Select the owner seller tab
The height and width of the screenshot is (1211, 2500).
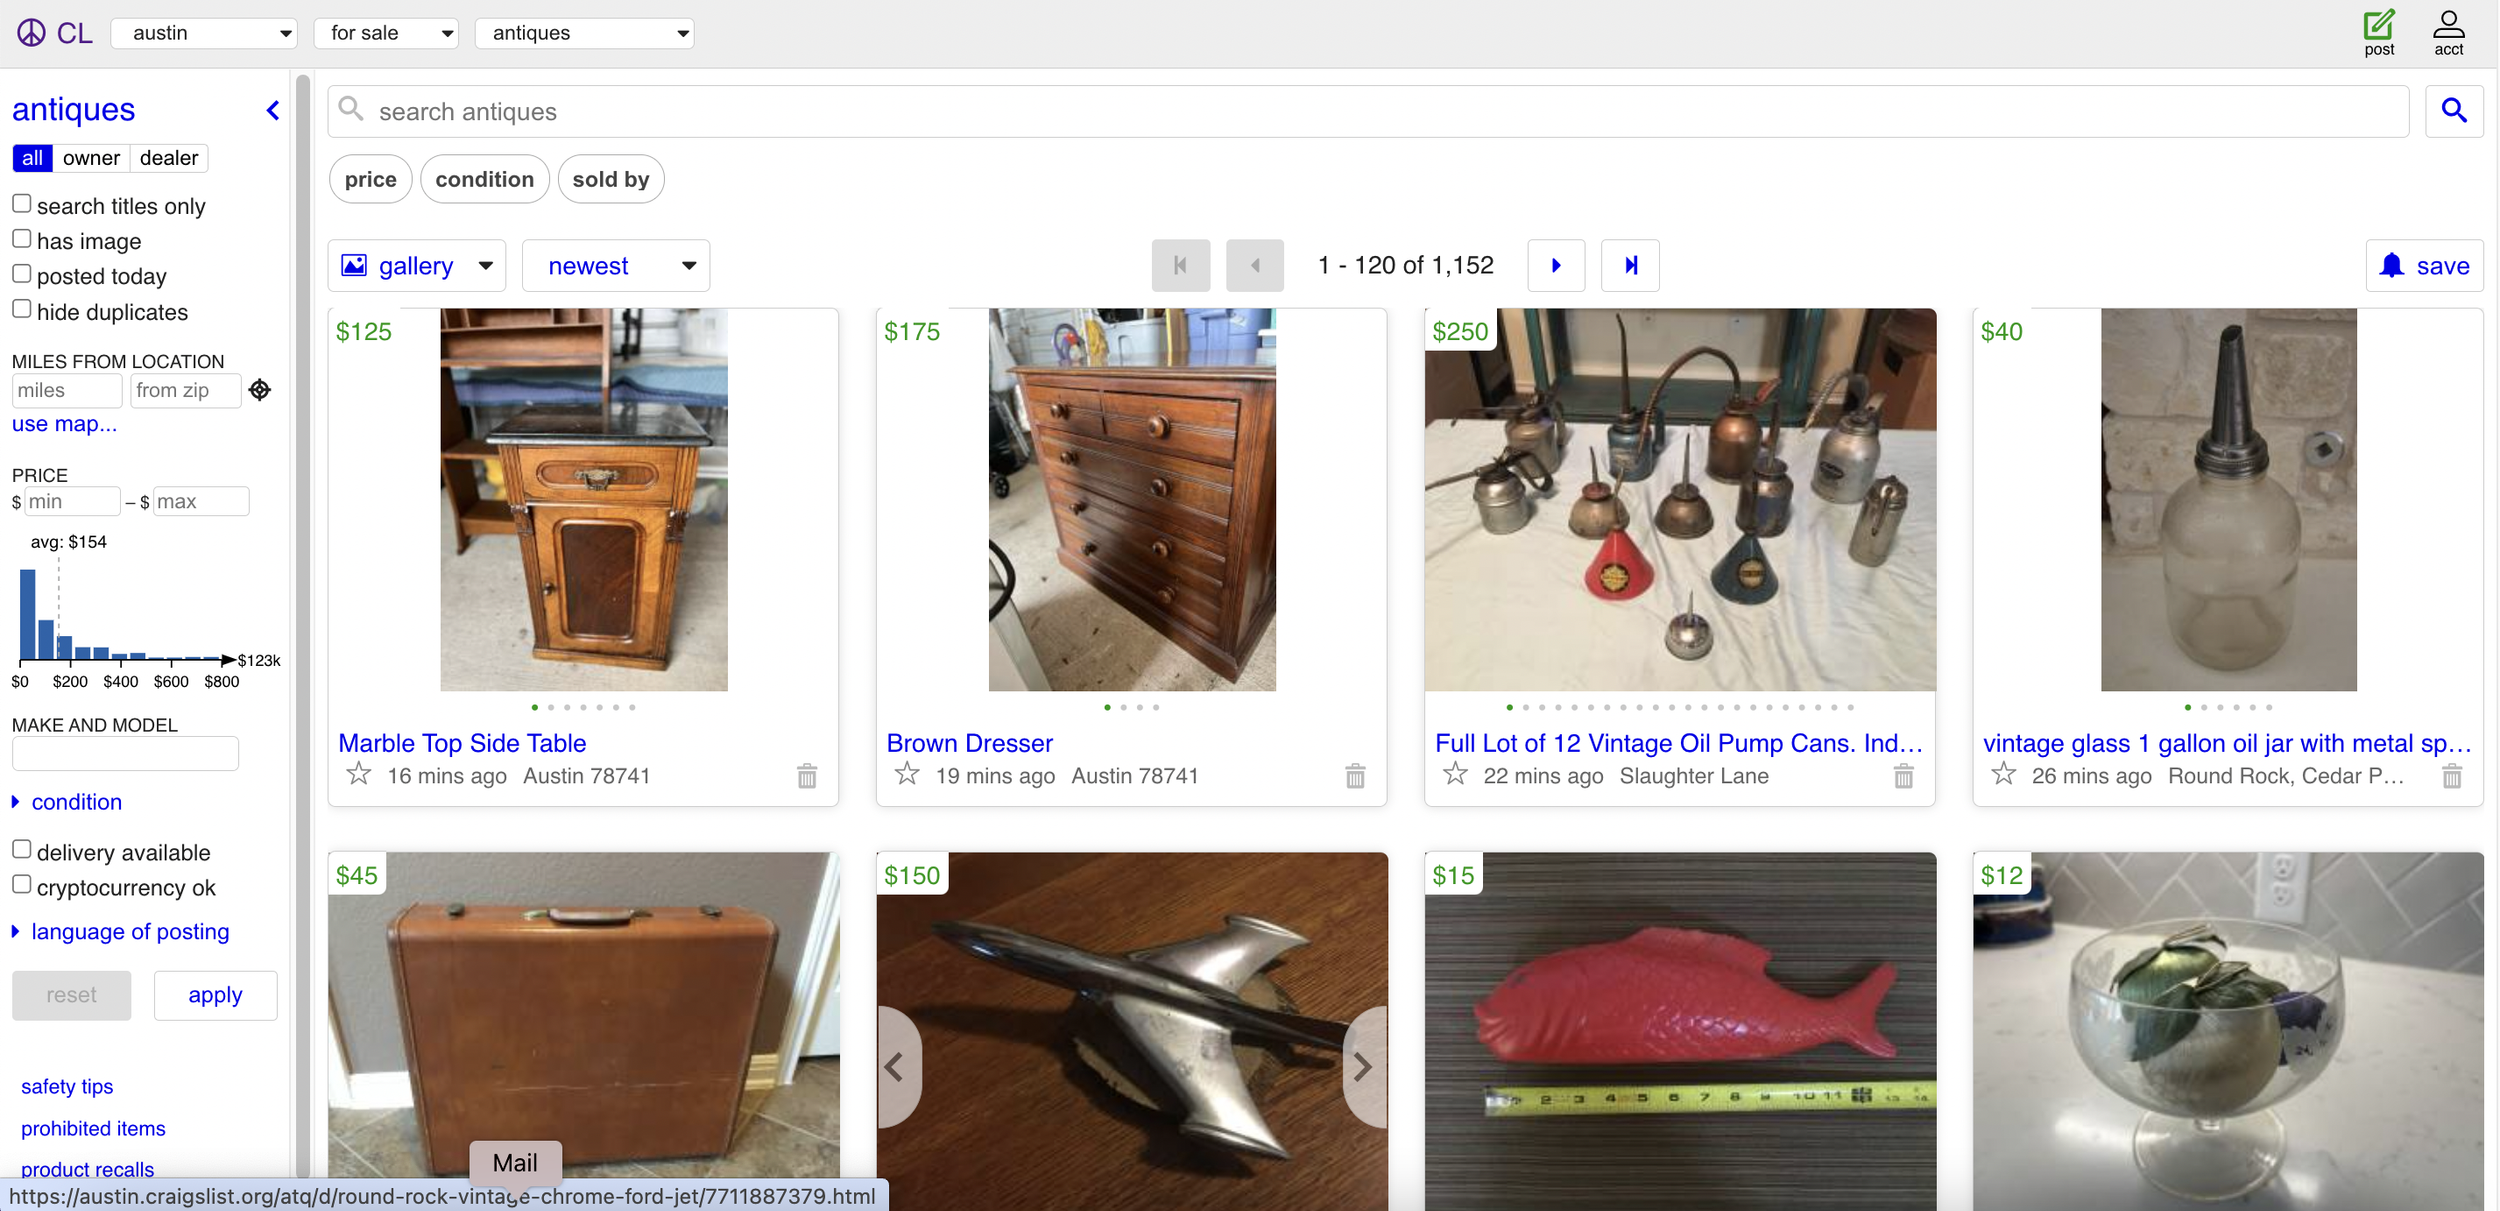[x=91, y=158]
